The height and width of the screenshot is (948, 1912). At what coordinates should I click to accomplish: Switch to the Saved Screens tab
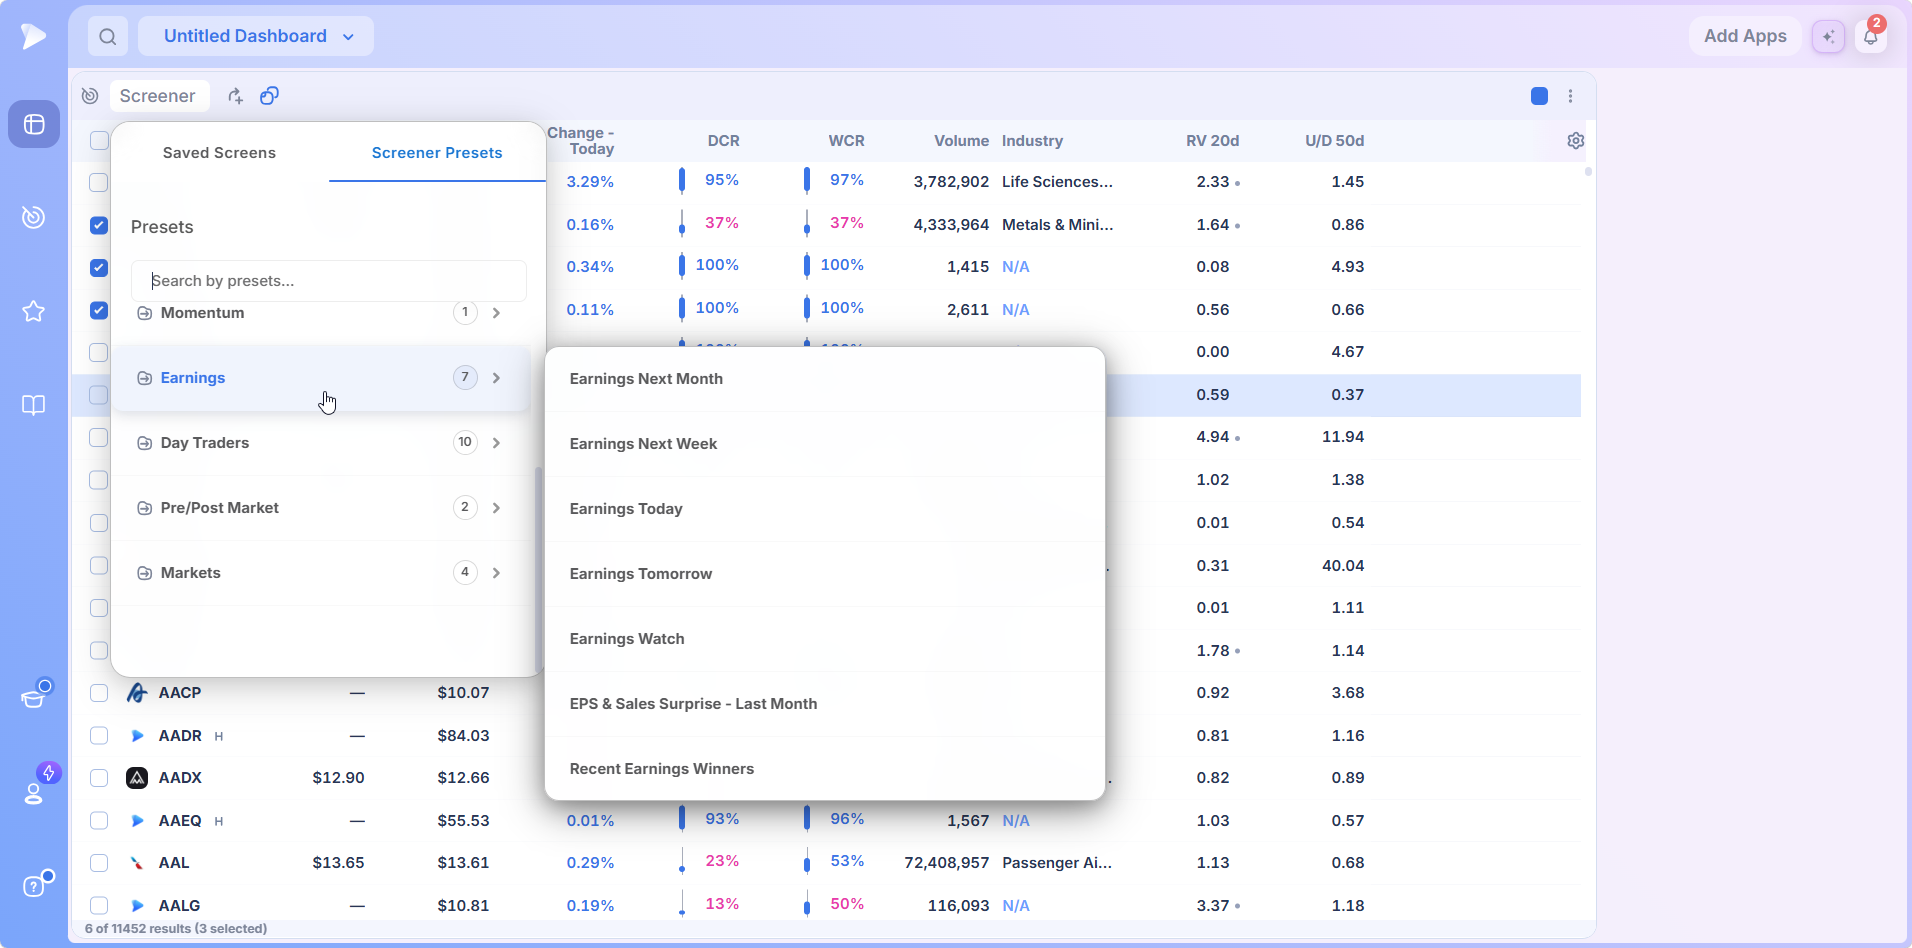219,153
